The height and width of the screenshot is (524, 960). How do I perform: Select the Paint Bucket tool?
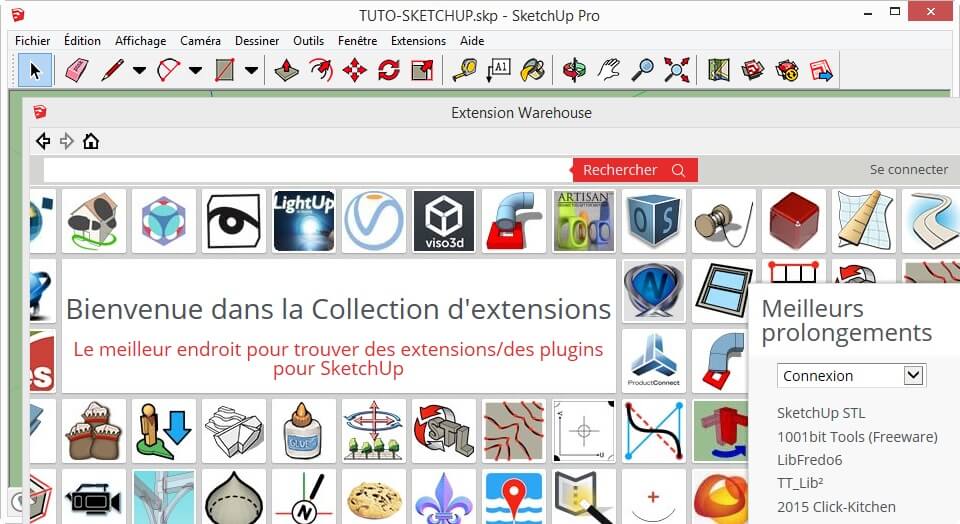point(533,70)
